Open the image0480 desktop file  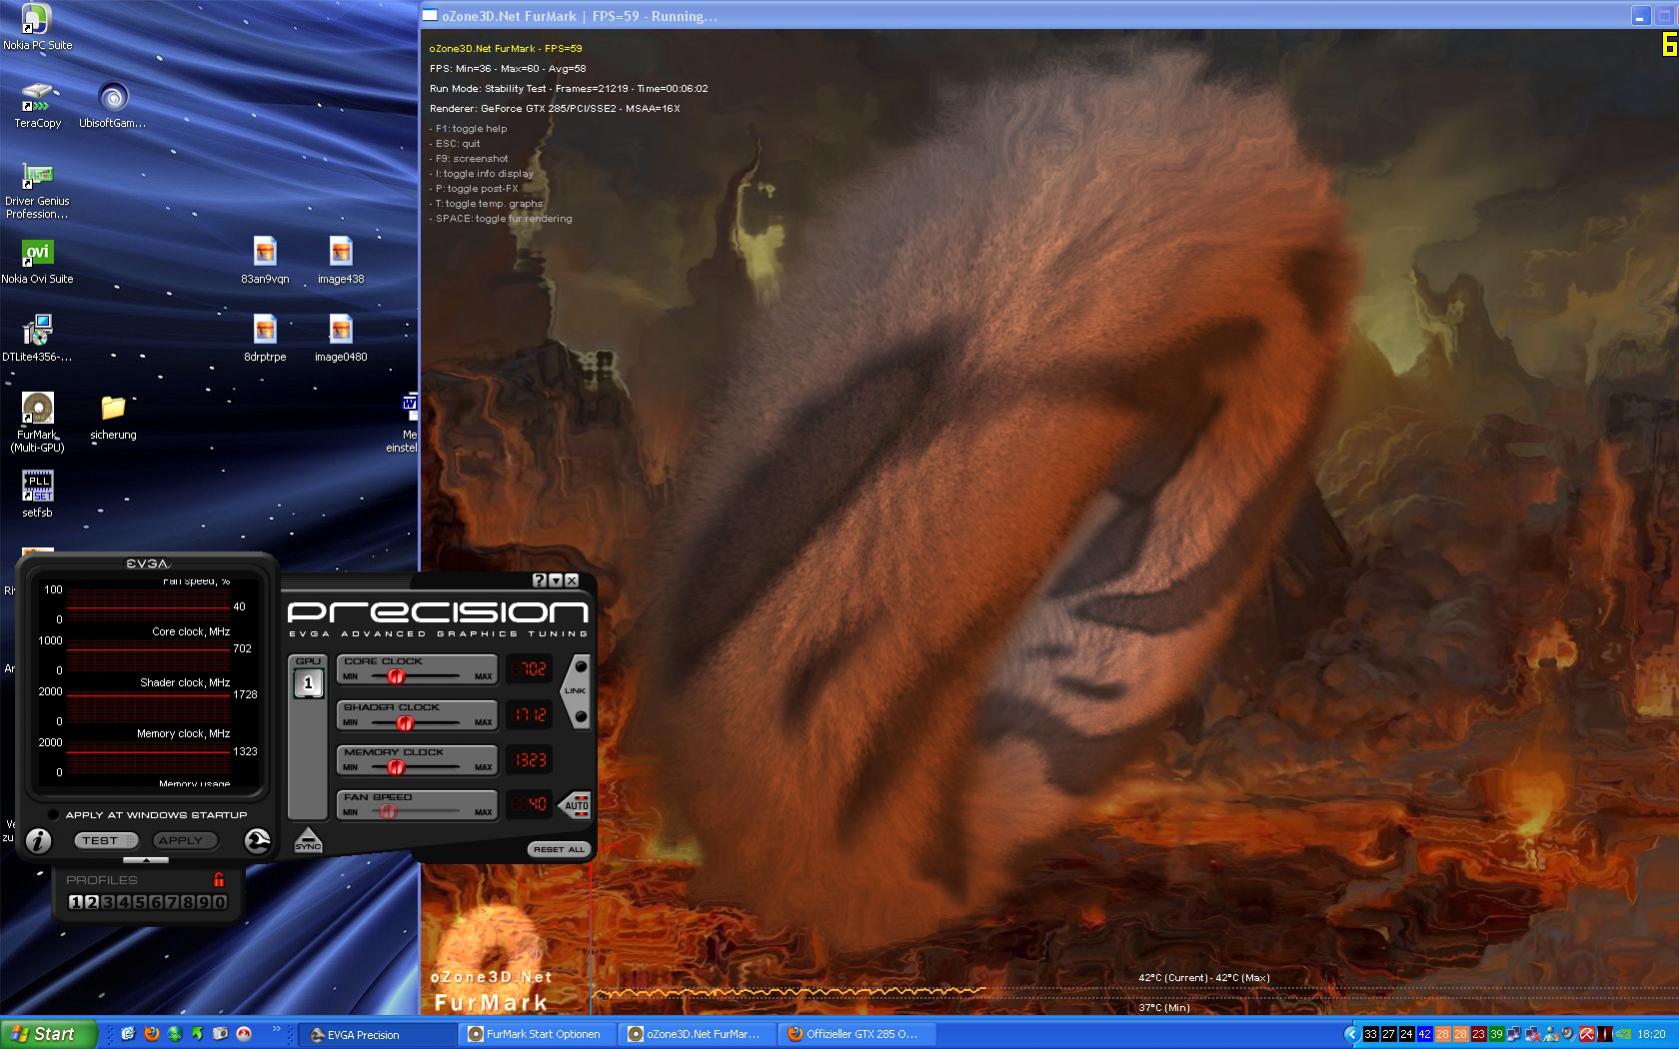point(341,339)
